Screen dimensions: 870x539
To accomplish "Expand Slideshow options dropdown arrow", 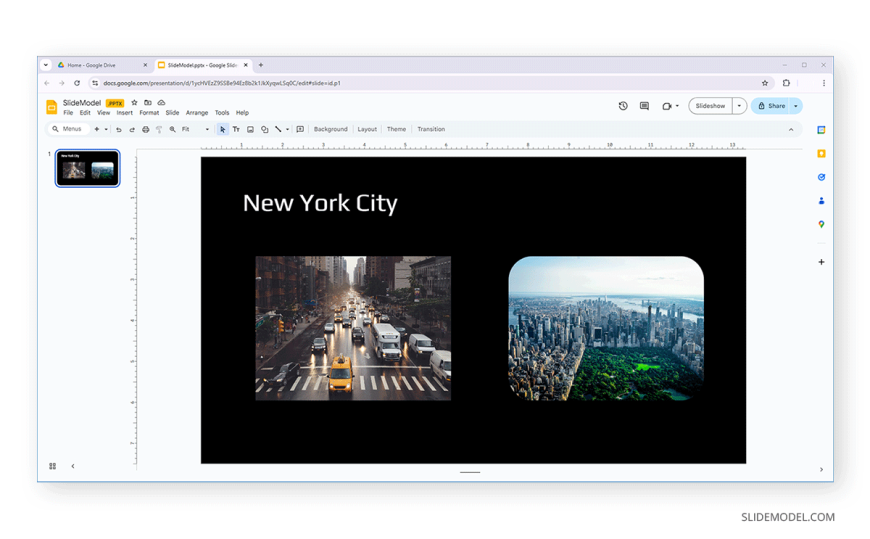I will pyautogui.click(x=739, y=106).
